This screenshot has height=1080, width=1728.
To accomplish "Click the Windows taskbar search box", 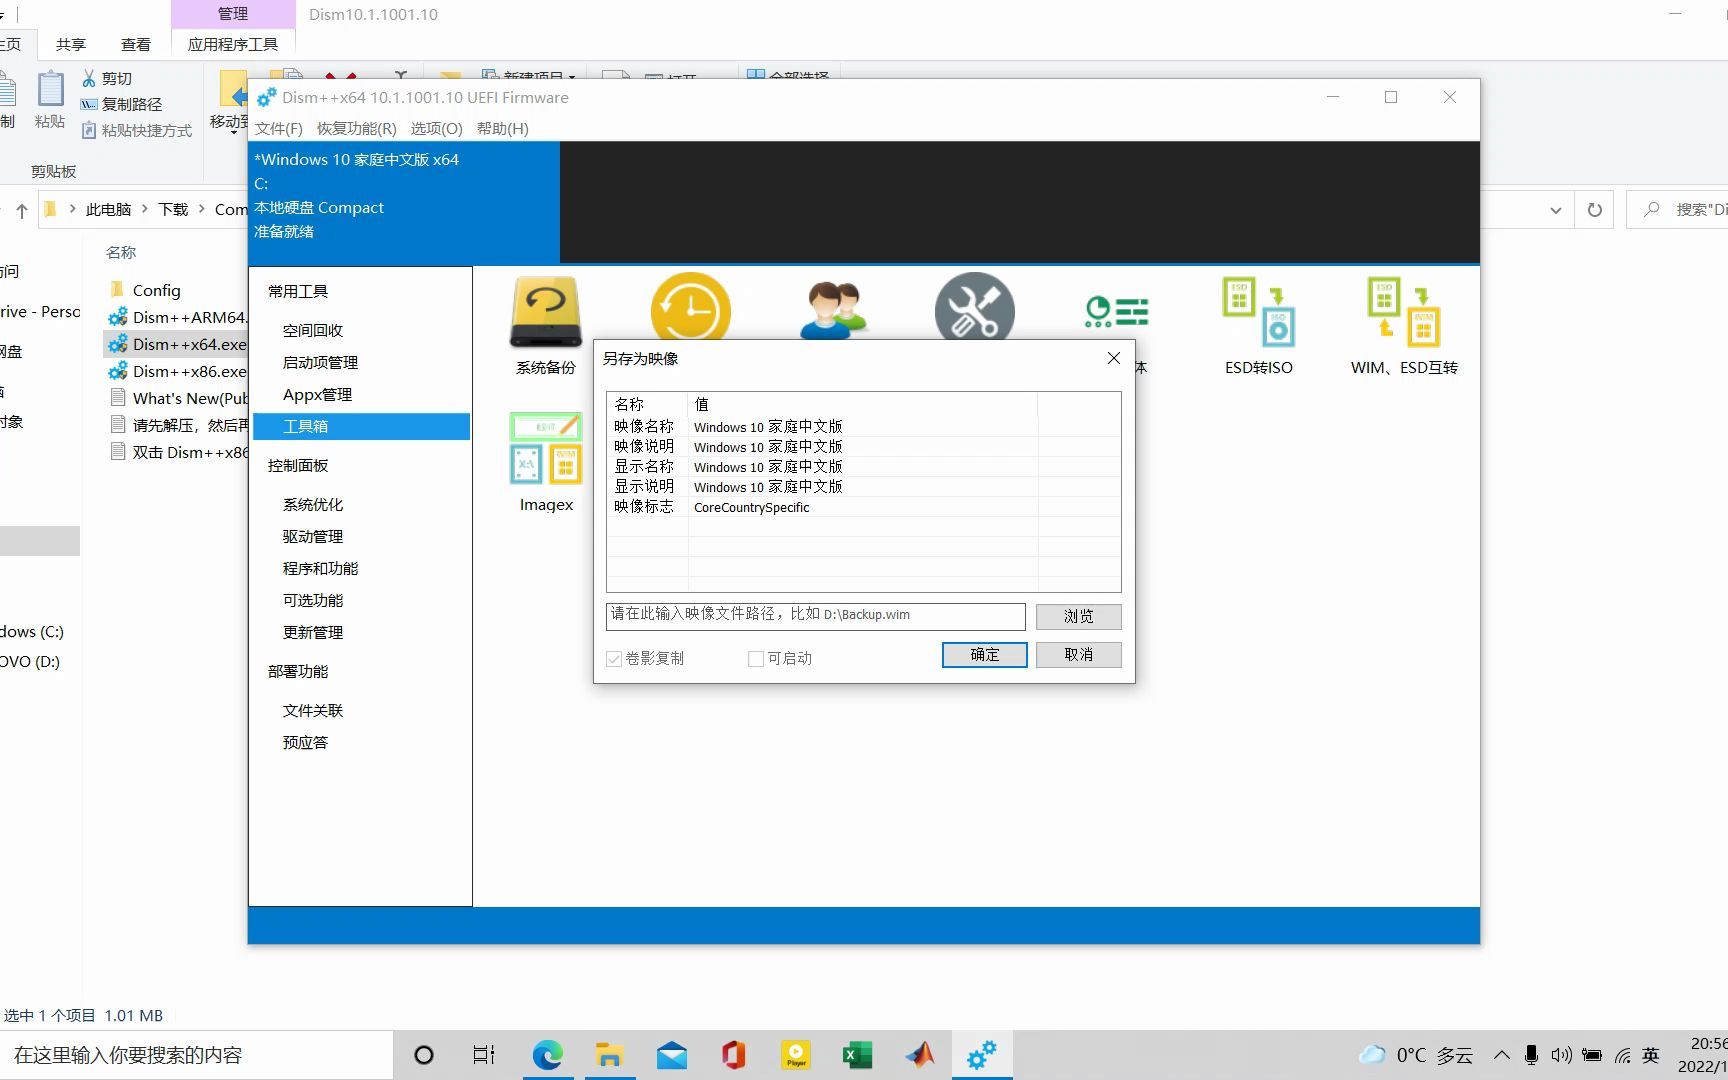I will coord(196,1055).
